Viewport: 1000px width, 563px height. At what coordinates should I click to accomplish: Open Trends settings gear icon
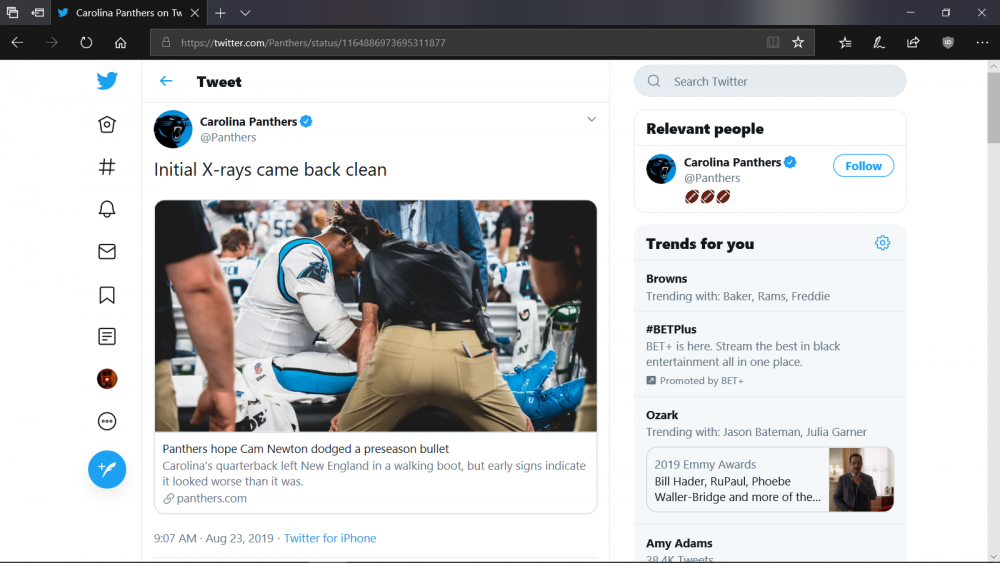[882, 243]
